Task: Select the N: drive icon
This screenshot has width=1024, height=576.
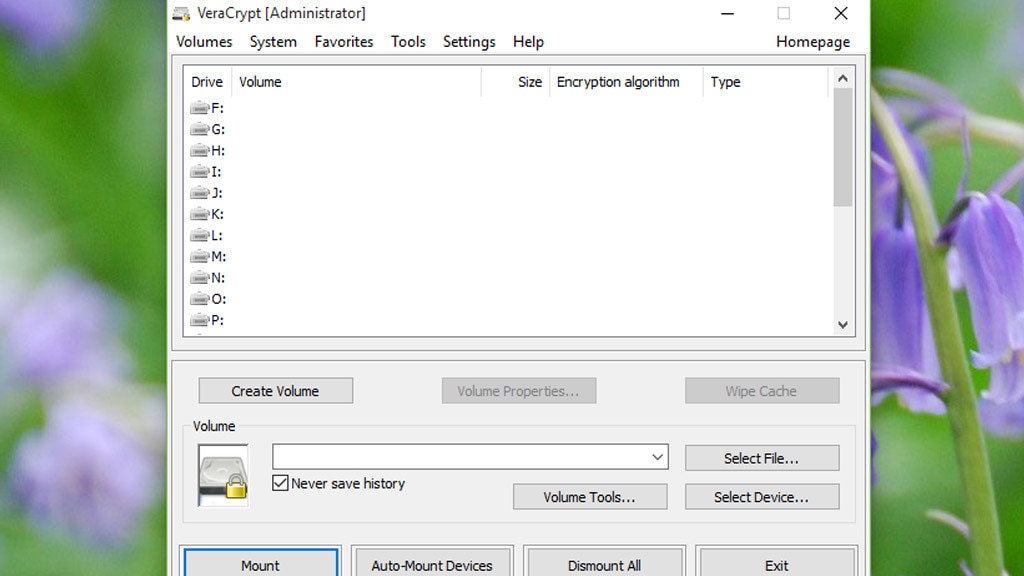Action: coord(199,278)
